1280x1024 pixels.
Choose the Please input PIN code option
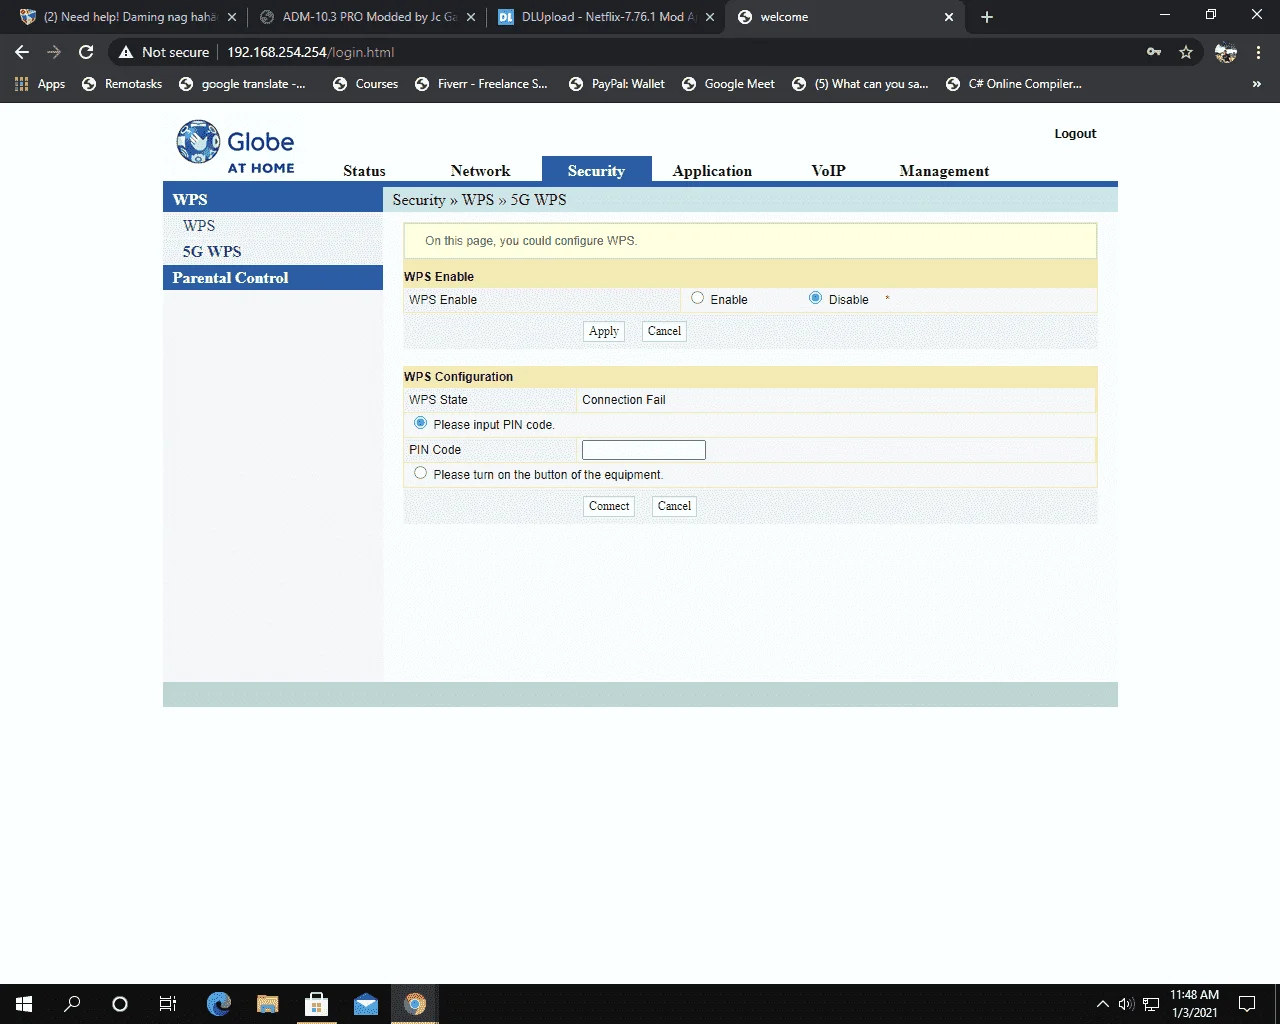pyautogui.click(x=420, y=423)
